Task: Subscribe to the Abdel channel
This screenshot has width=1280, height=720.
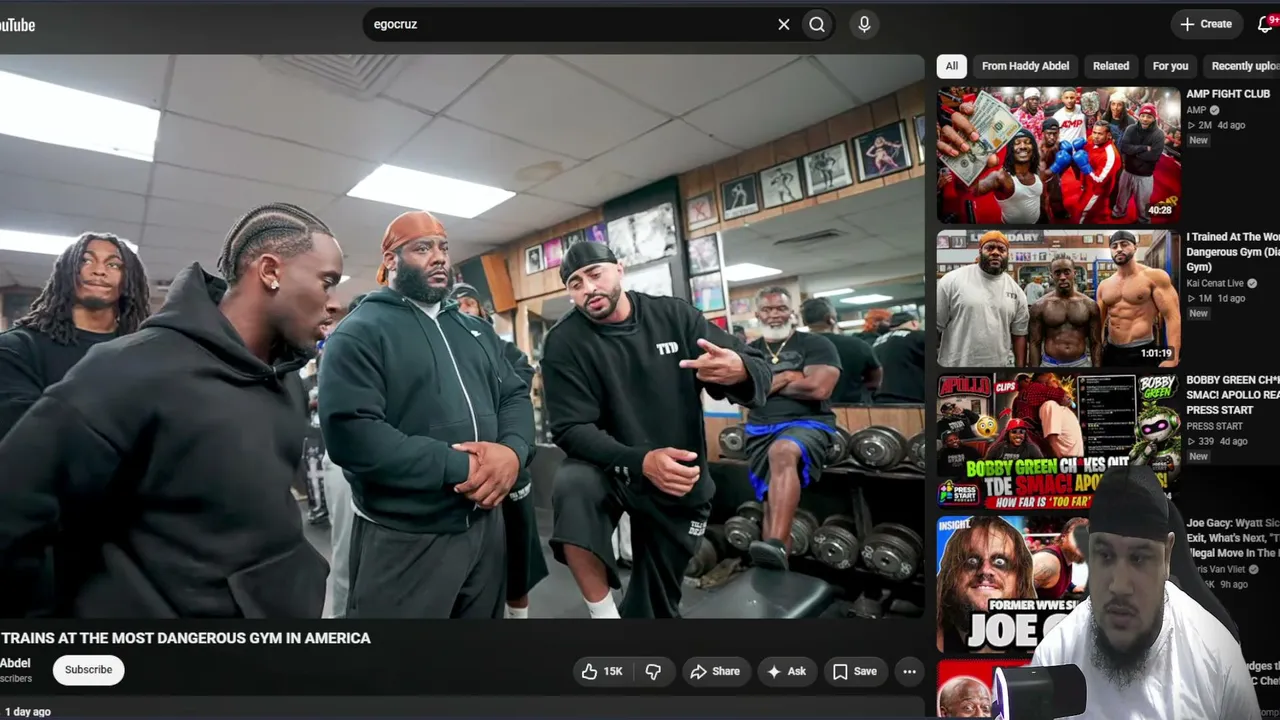Action: coord(89,670)
